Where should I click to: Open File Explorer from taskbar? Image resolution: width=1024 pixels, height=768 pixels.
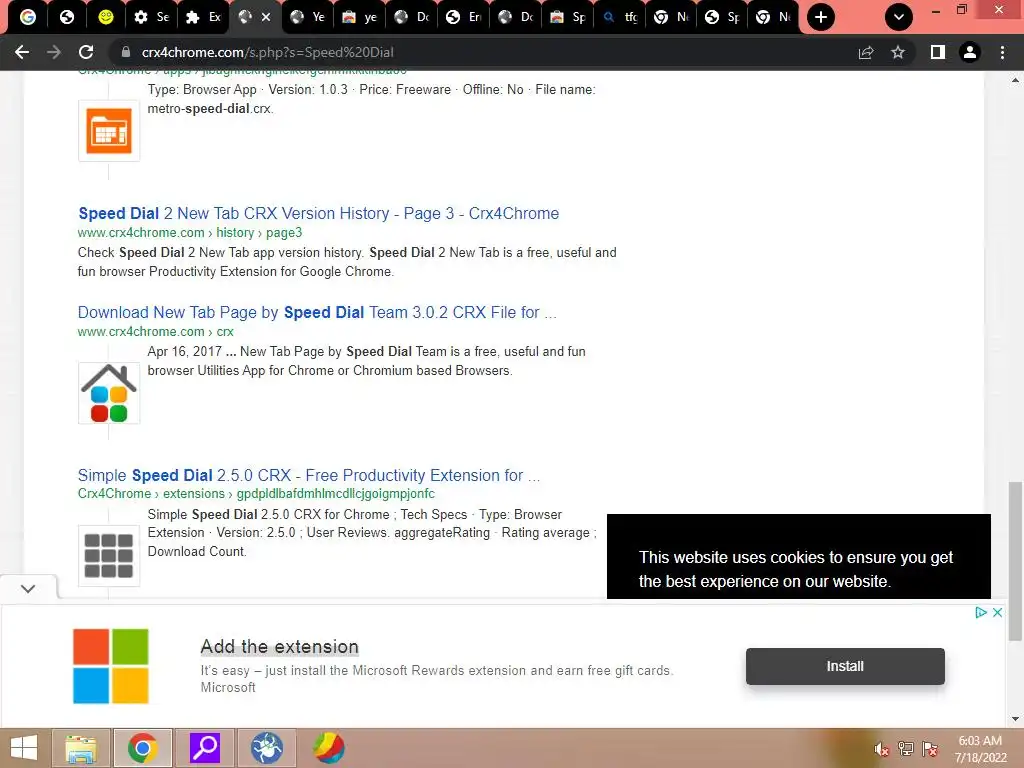point(81,748)
